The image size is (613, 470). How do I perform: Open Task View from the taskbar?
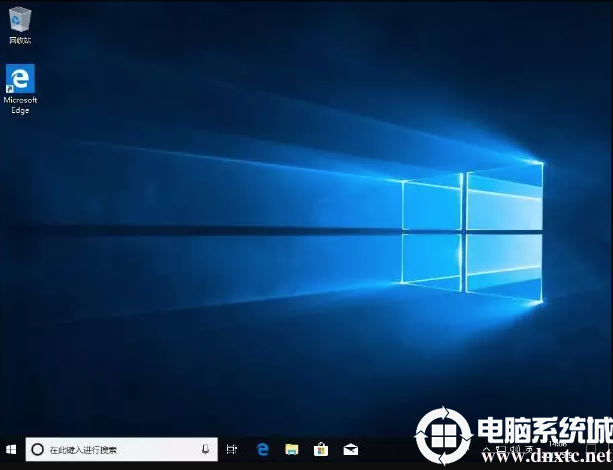click(x=232, y=450)
